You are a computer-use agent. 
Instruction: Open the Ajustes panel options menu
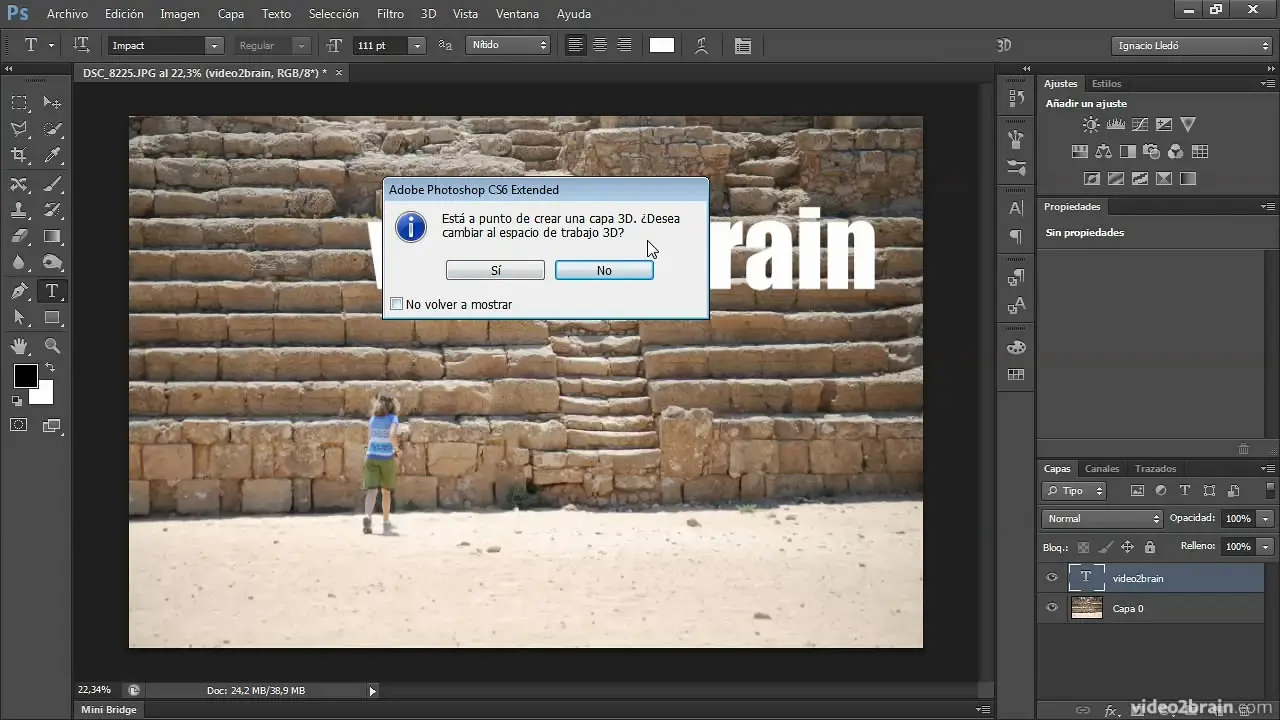1267,84
